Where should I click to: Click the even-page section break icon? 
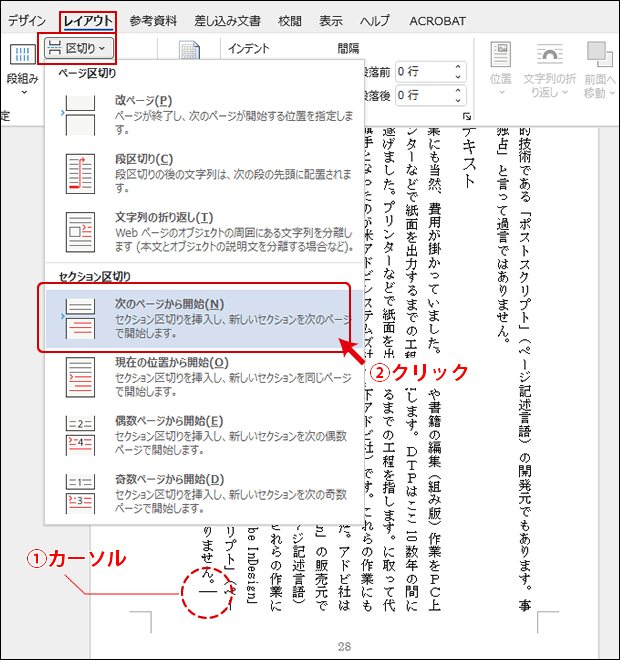pos(80,436)
